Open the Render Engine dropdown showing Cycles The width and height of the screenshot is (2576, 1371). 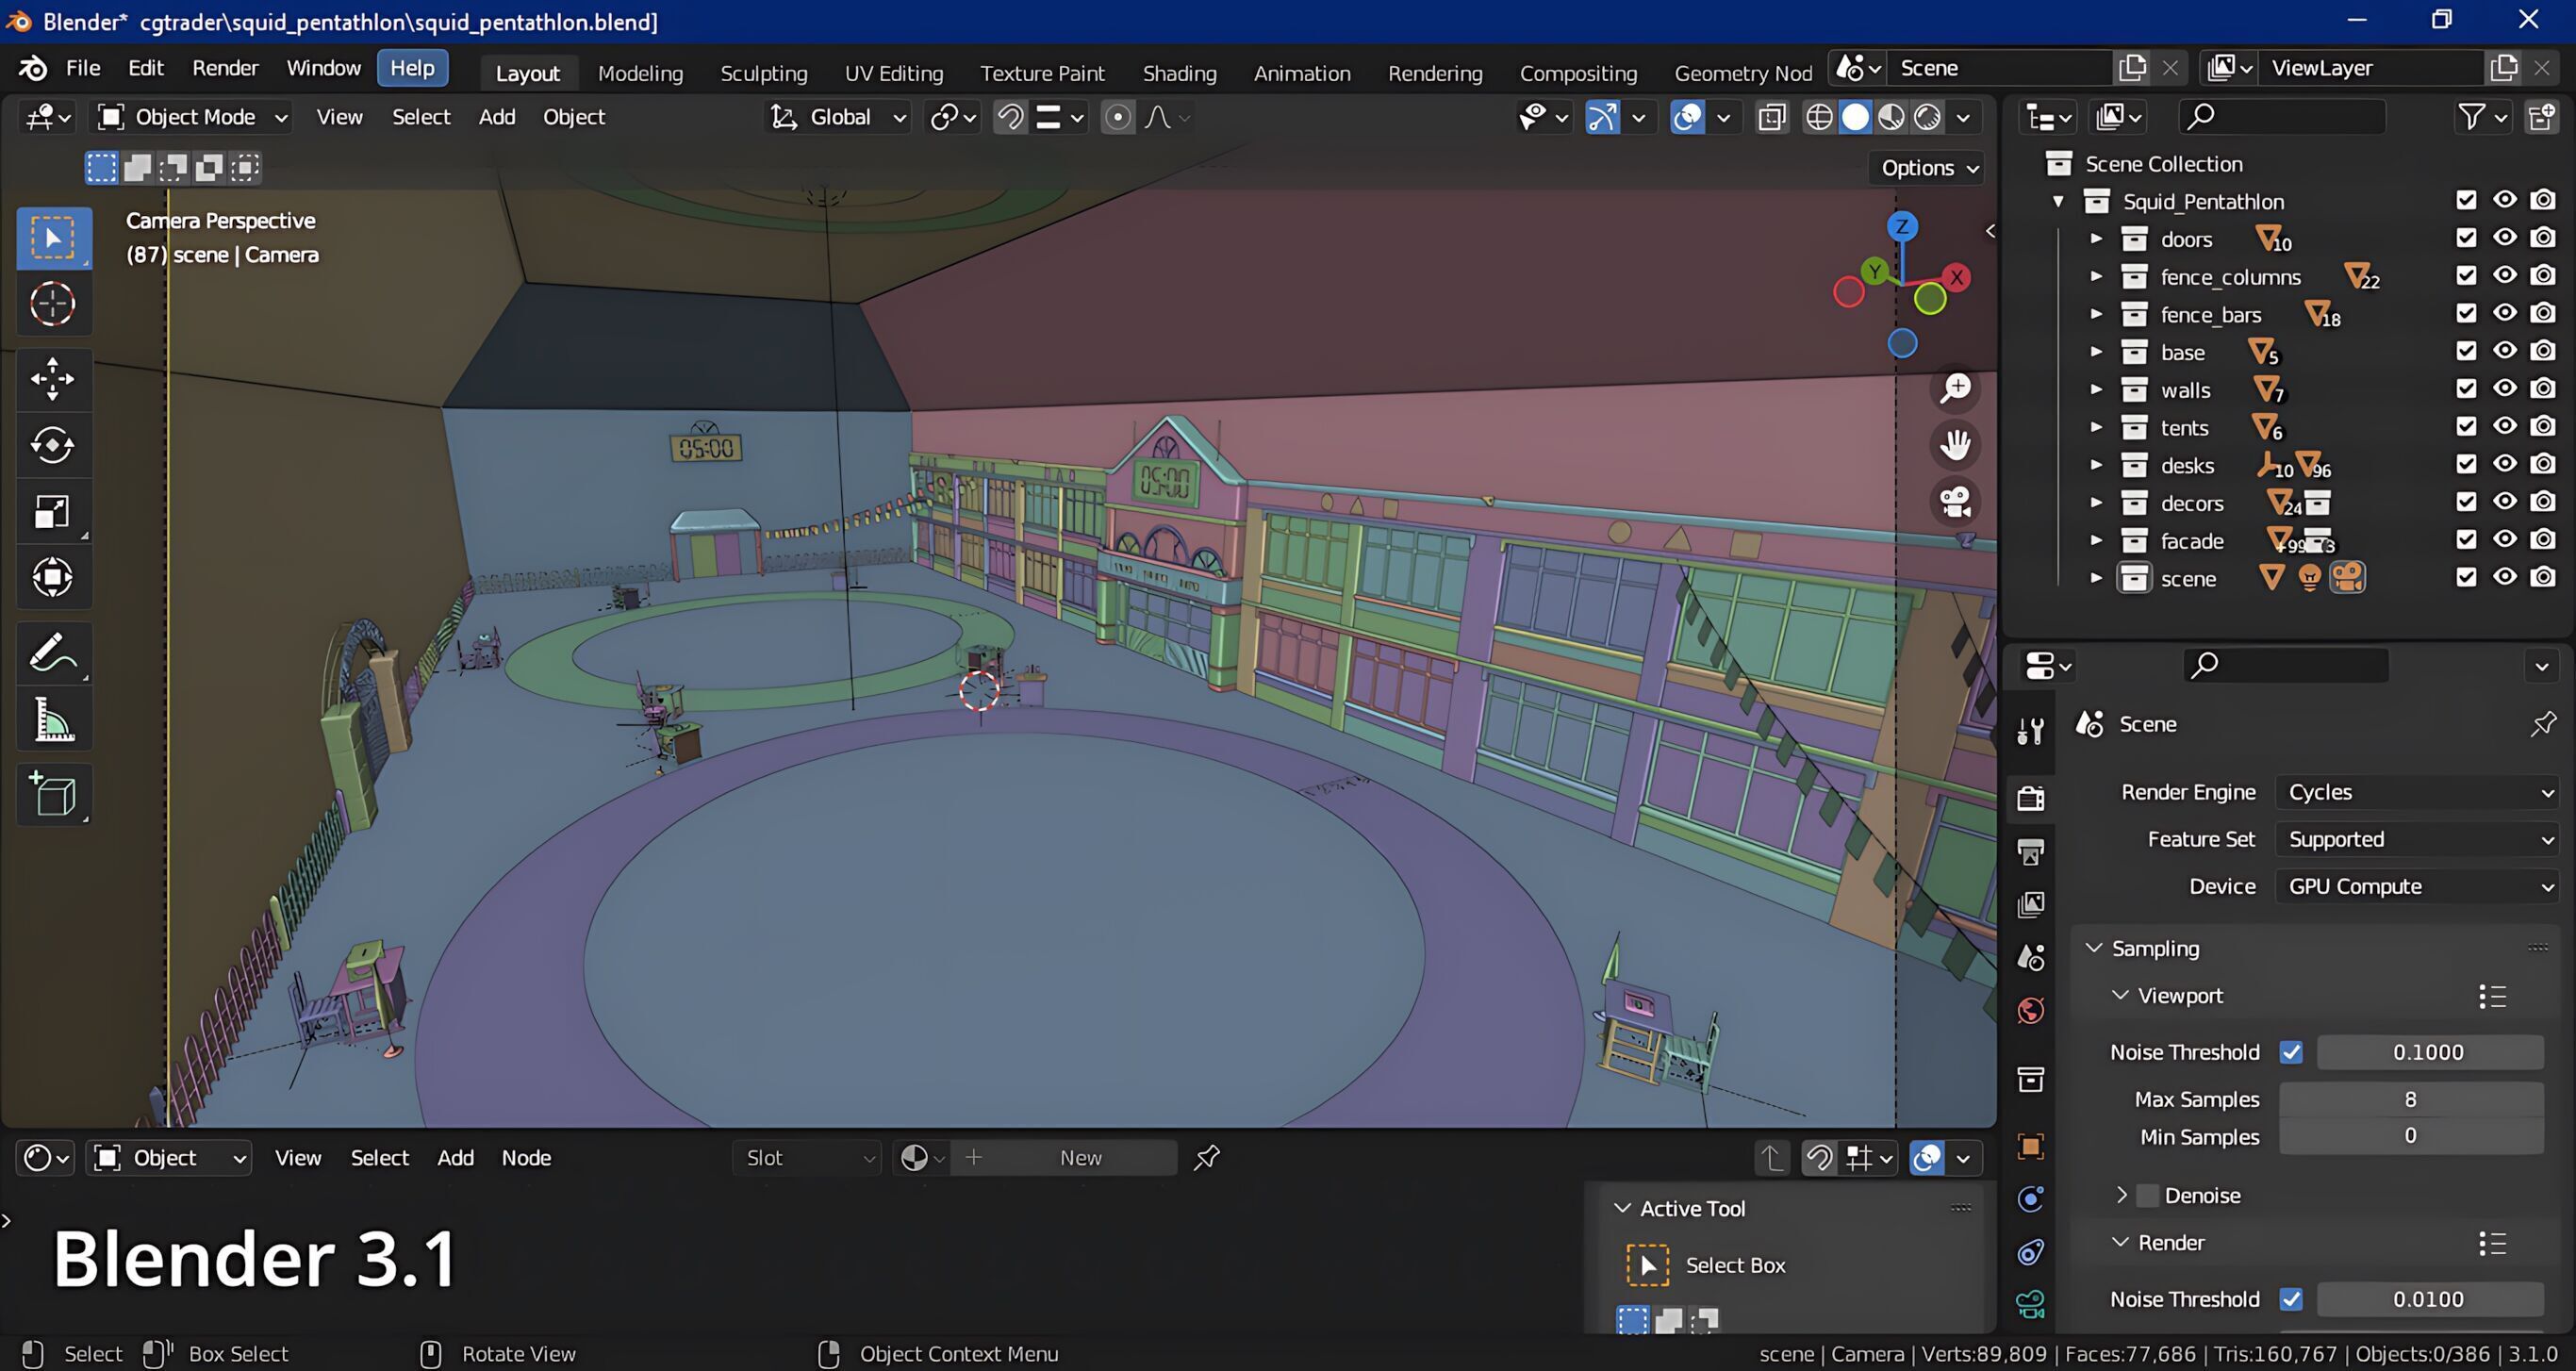(x=2415, y=792)
